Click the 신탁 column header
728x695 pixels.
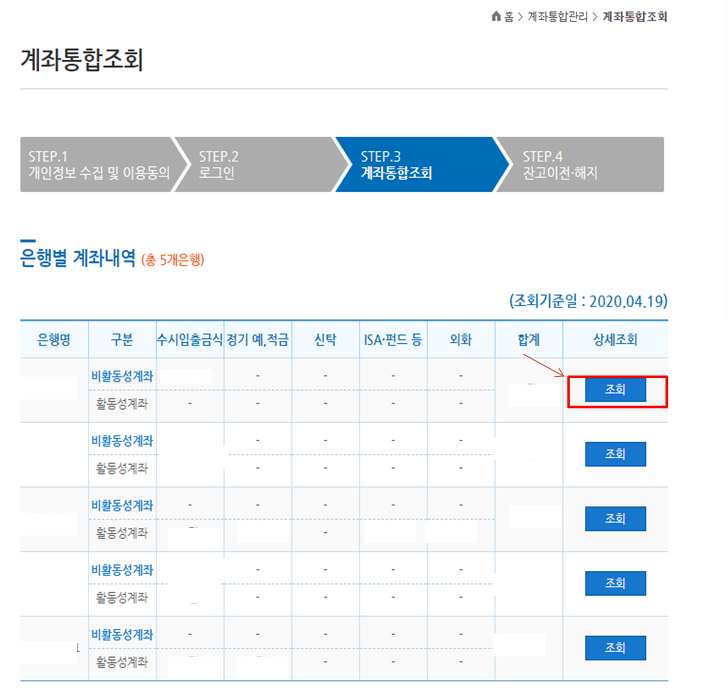tap(325, 339)
